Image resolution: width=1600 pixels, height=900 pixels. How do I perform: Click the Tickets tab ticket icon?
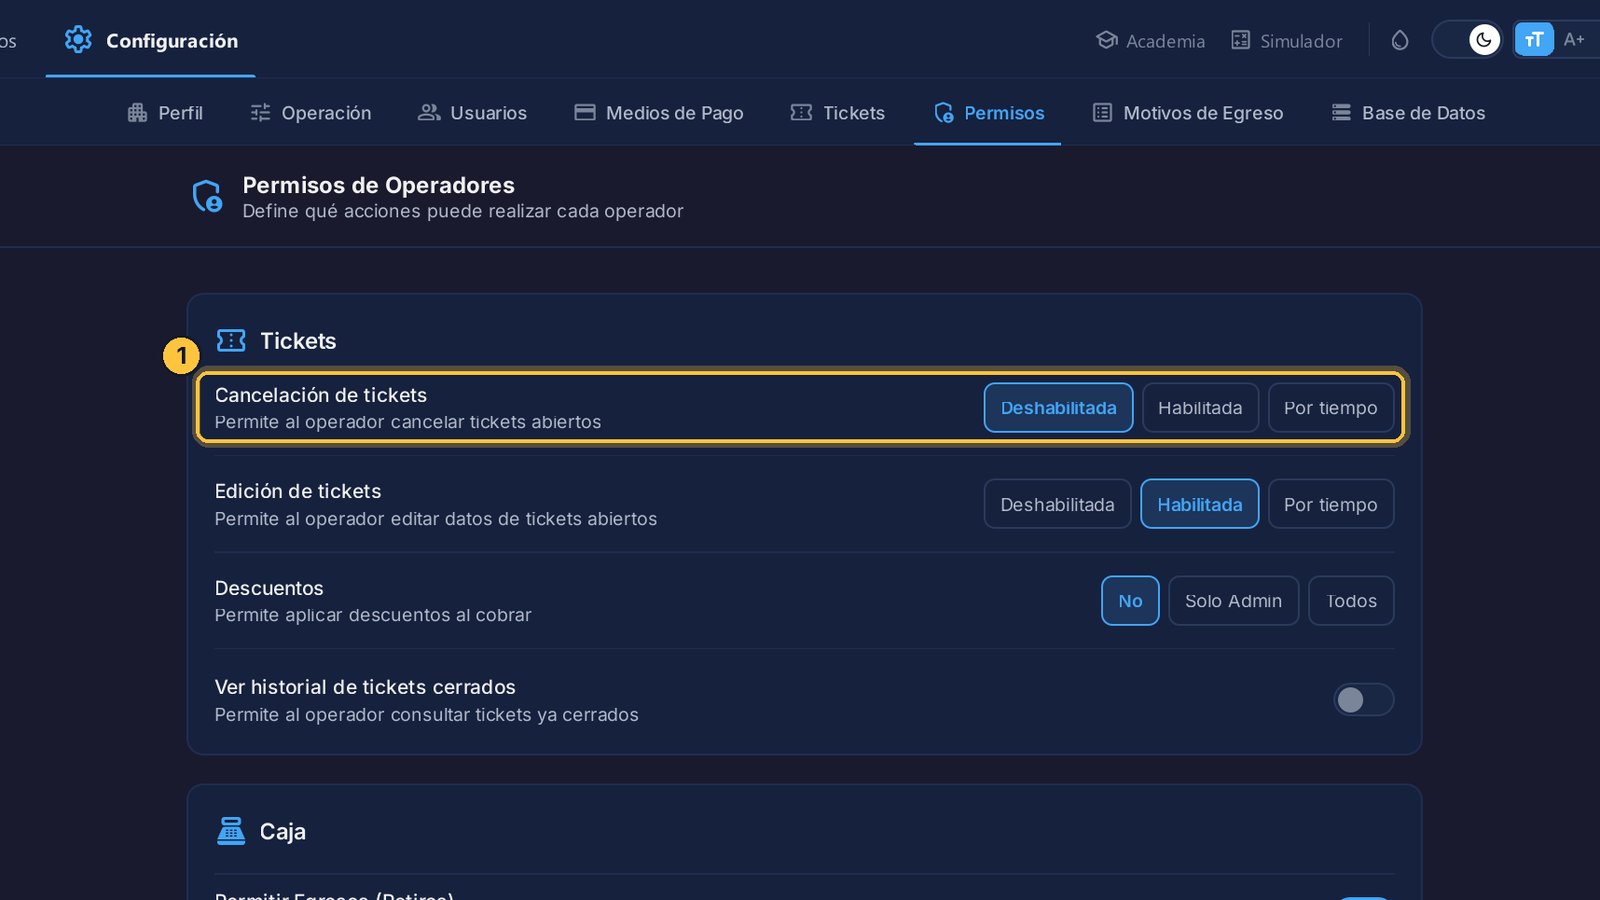[x=801, y=112]
